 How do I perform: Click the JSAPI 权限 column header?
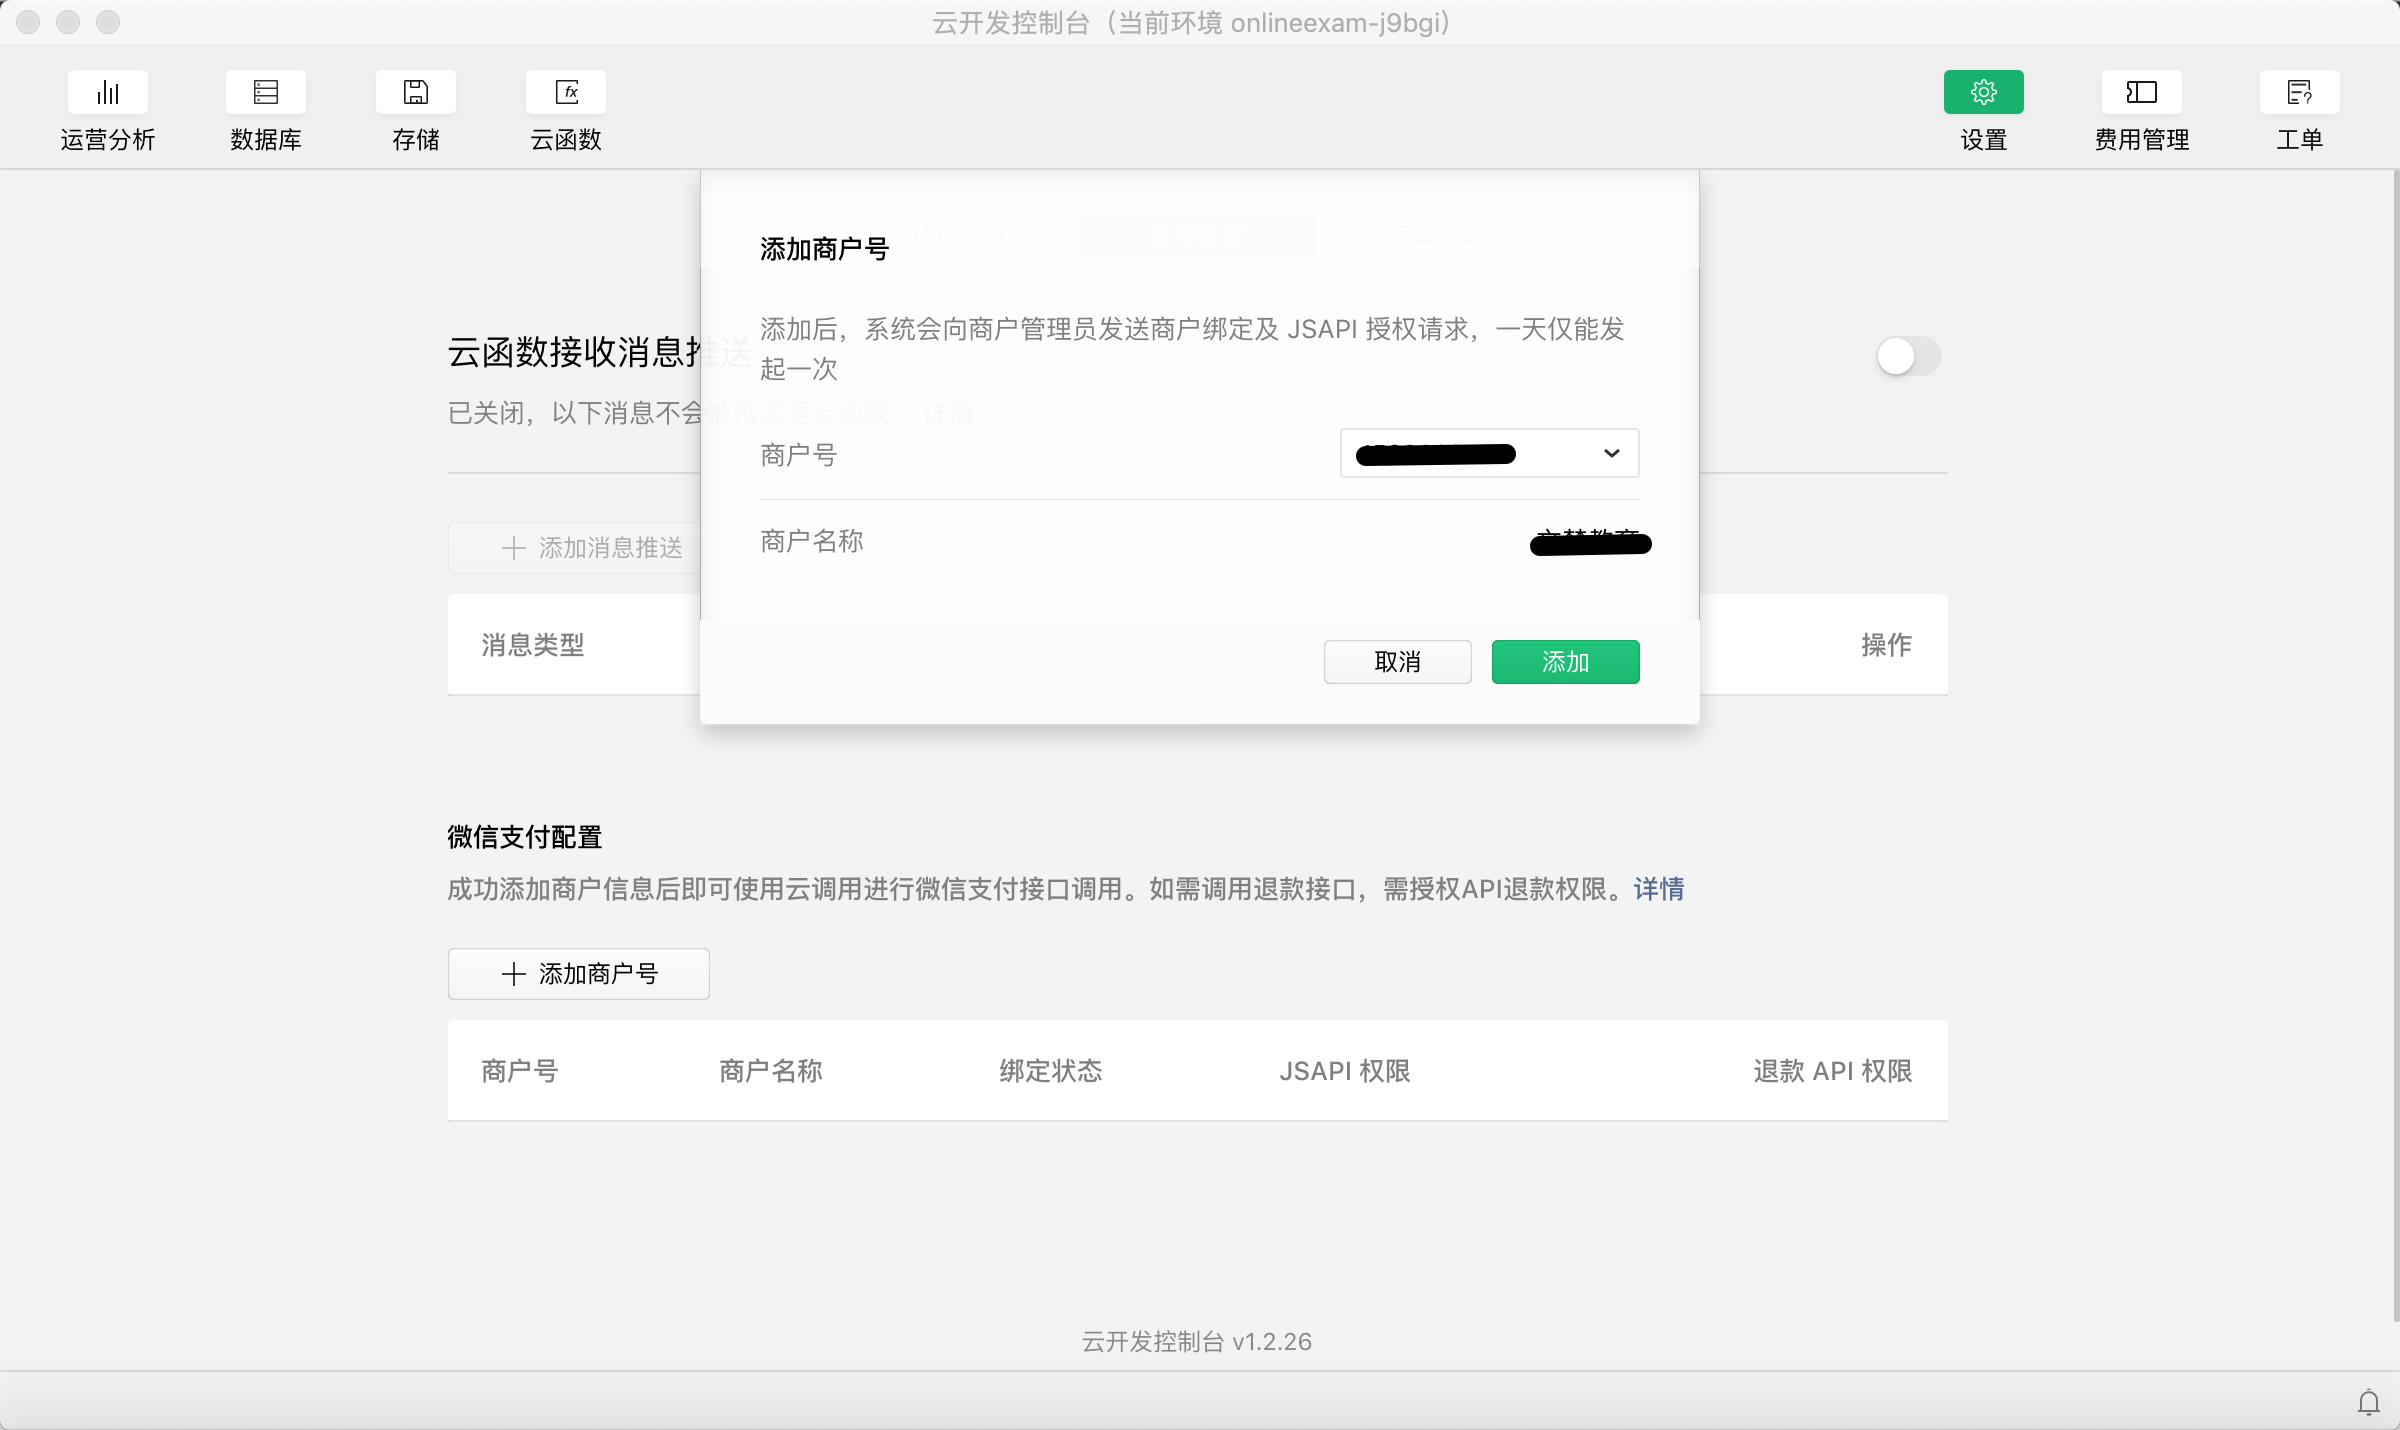pos(1344,1071)
